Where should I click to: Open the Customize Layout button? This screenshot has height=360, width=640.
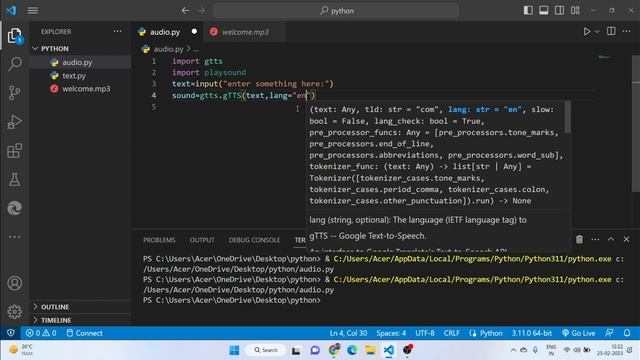[x=576, y=11]
